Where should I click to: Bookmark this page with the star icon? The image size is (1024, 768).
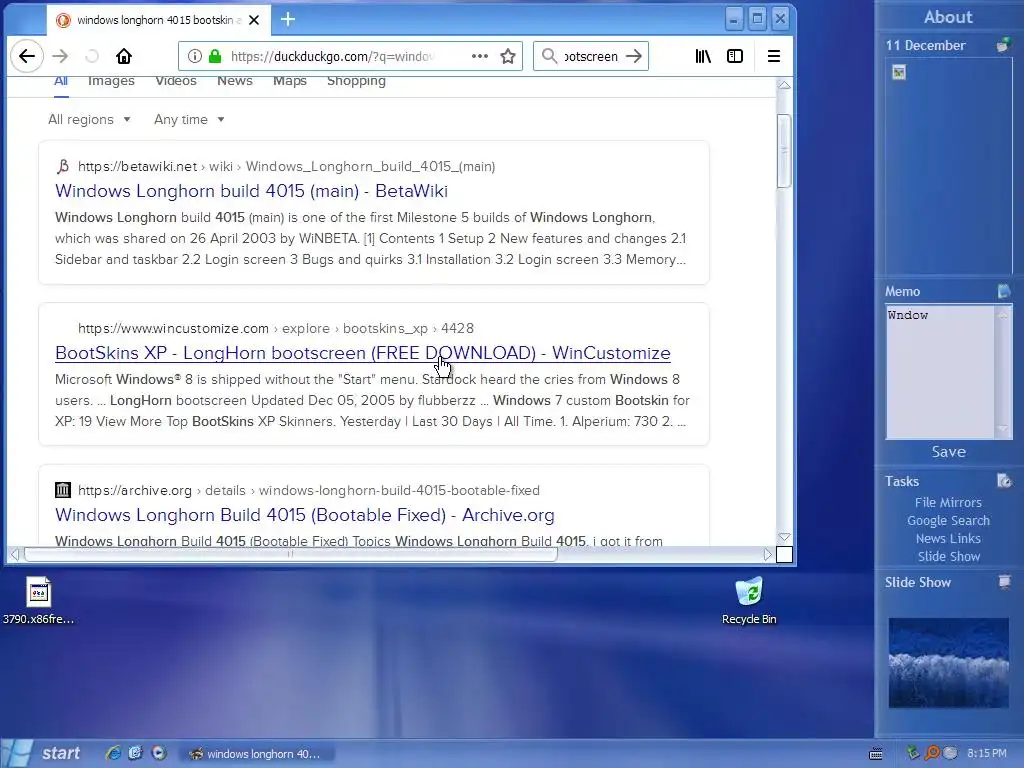(508, 56)
